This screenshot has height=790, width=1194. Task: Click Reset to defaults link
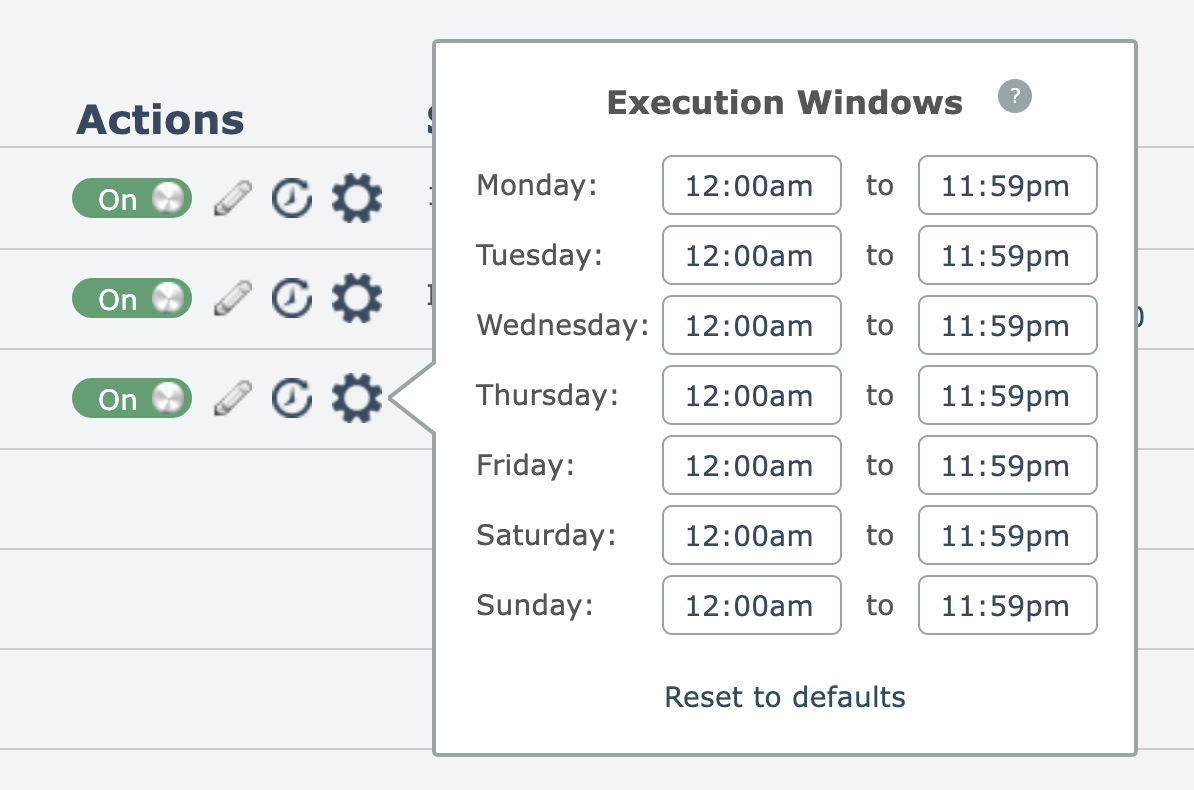[785, 697]
